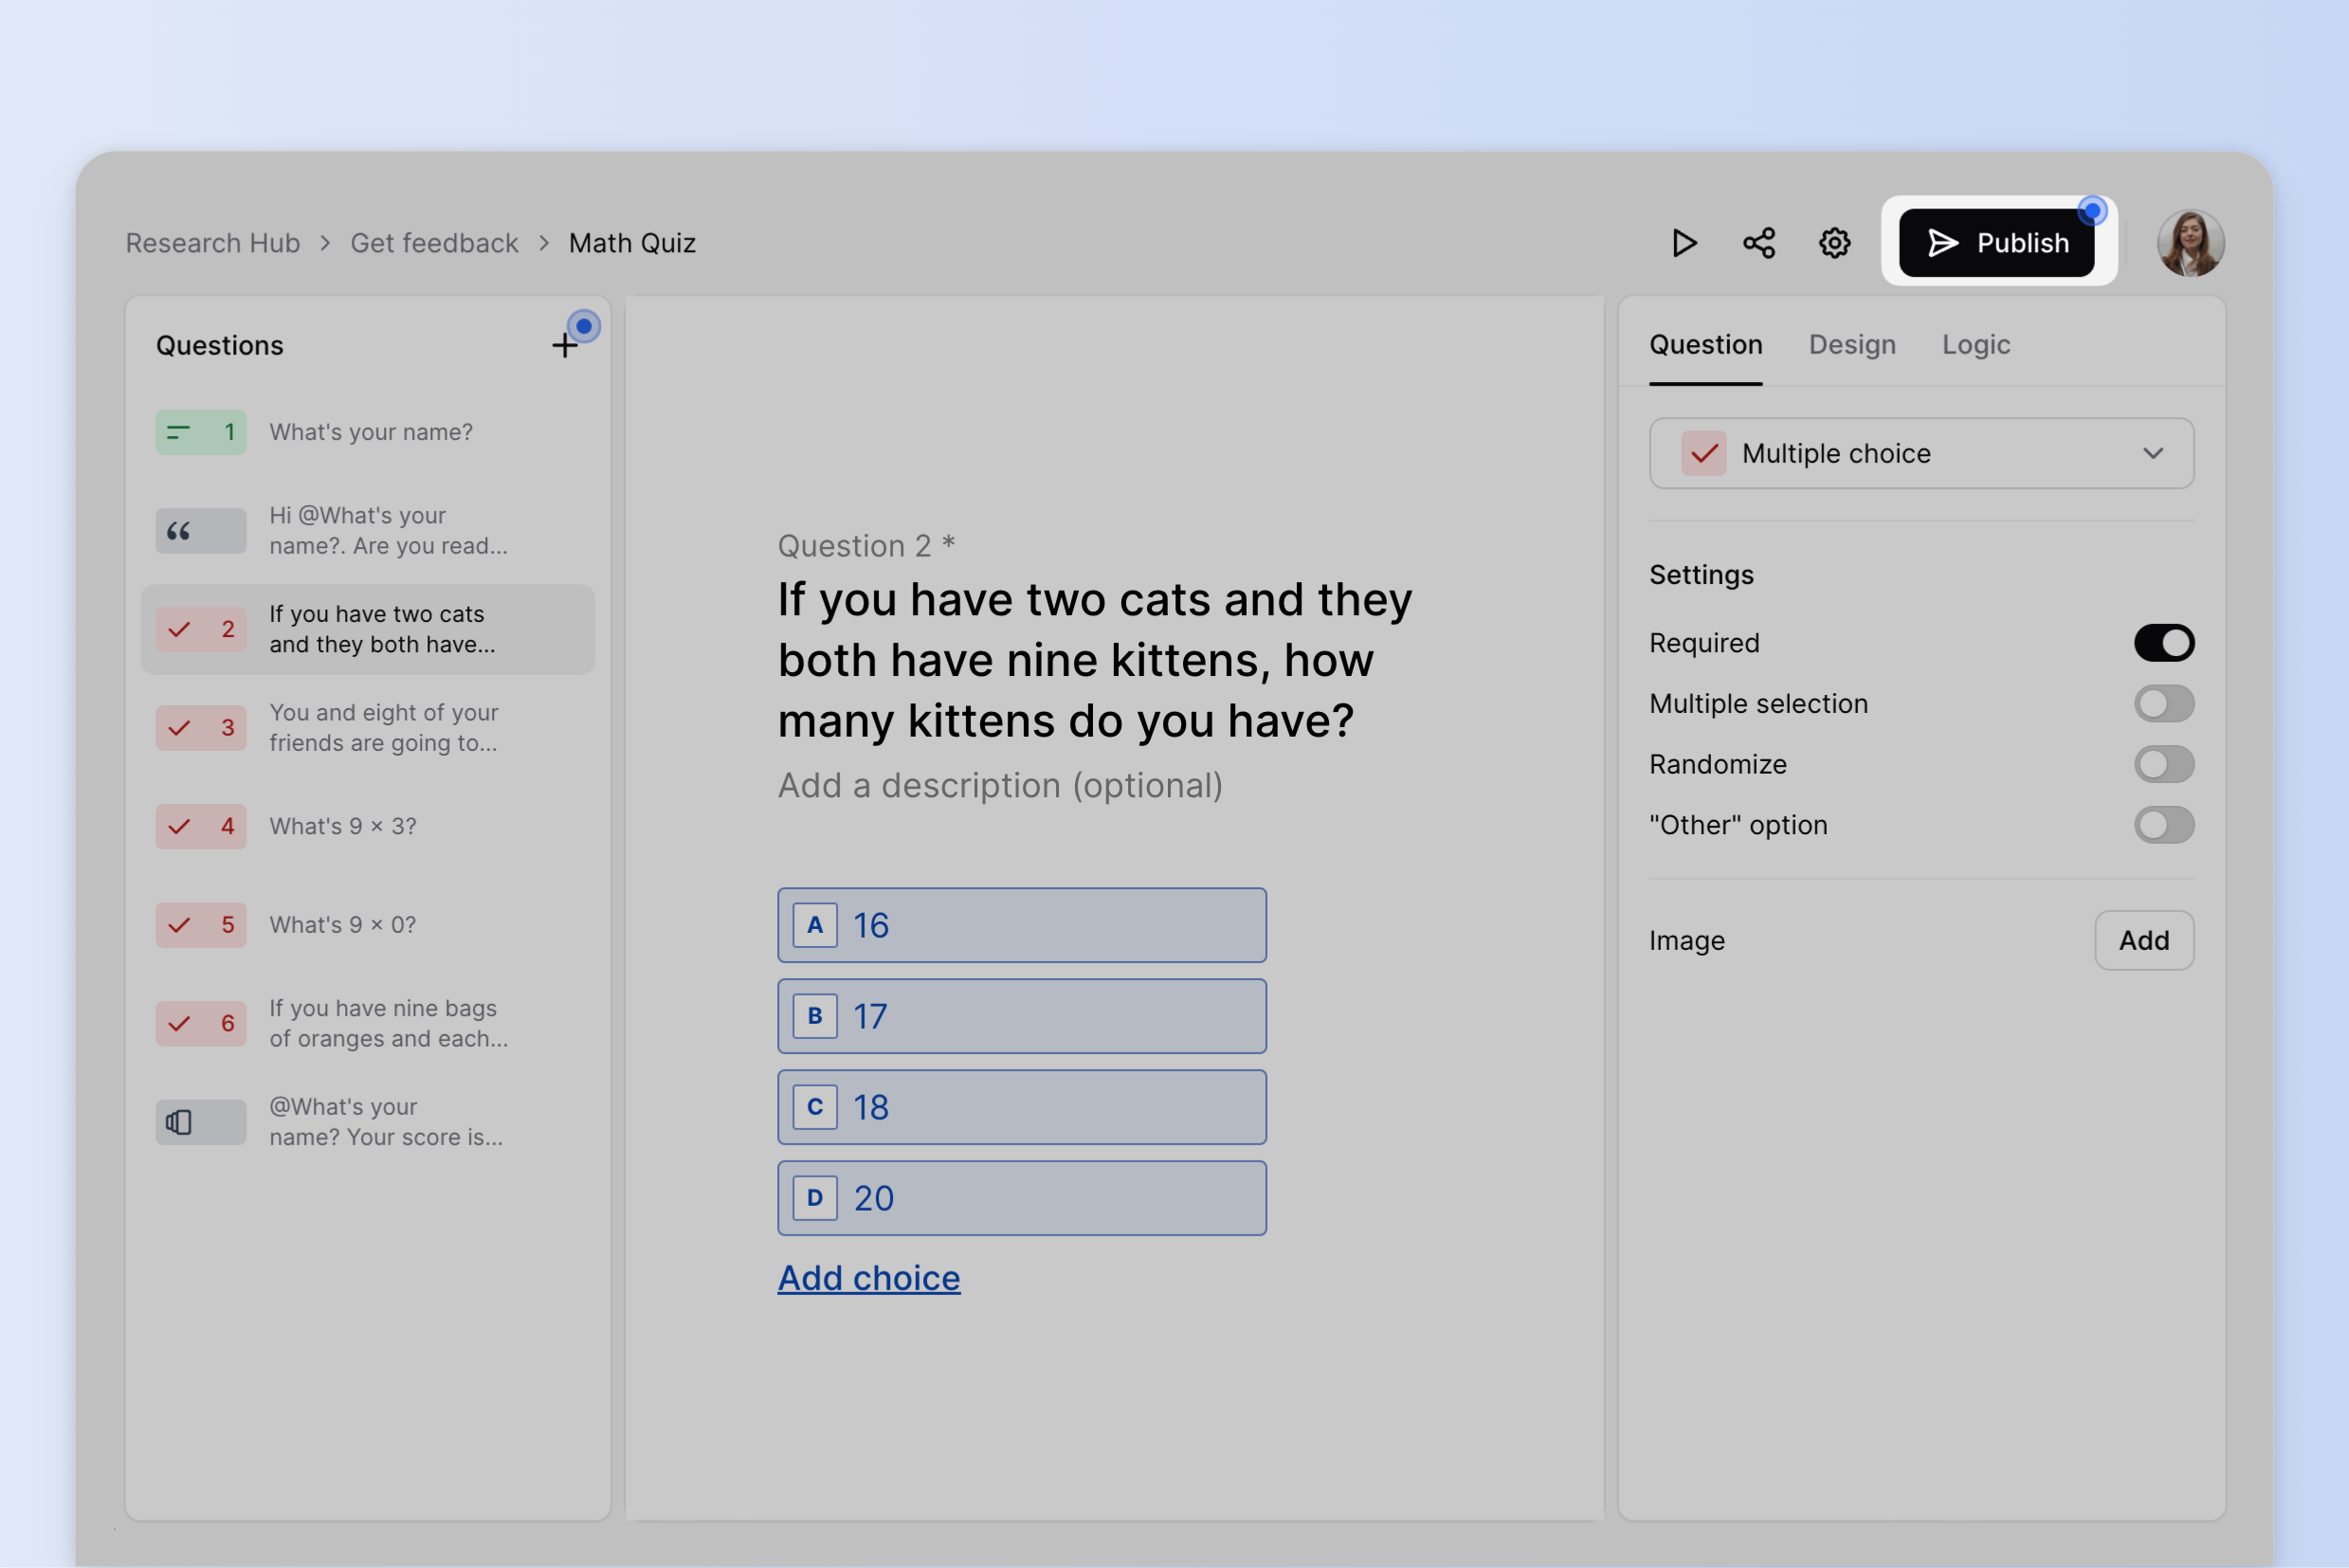Open question 6 about nine bags of oranges

pyautogui.click(x=383, y=1023)
